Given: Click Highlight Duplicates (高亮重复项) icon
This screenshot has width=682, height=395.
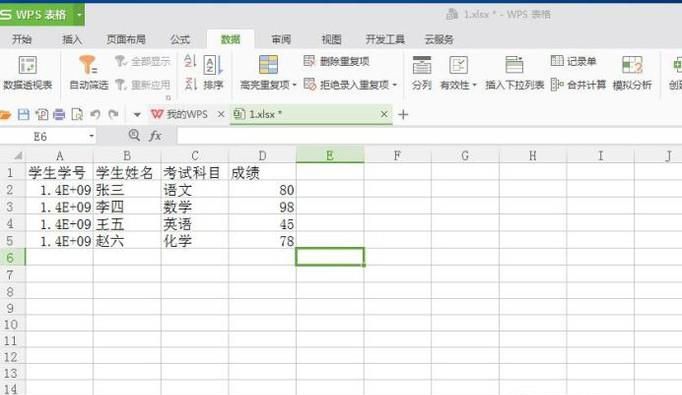Looking at the screenshot, I should click(268, 65).
